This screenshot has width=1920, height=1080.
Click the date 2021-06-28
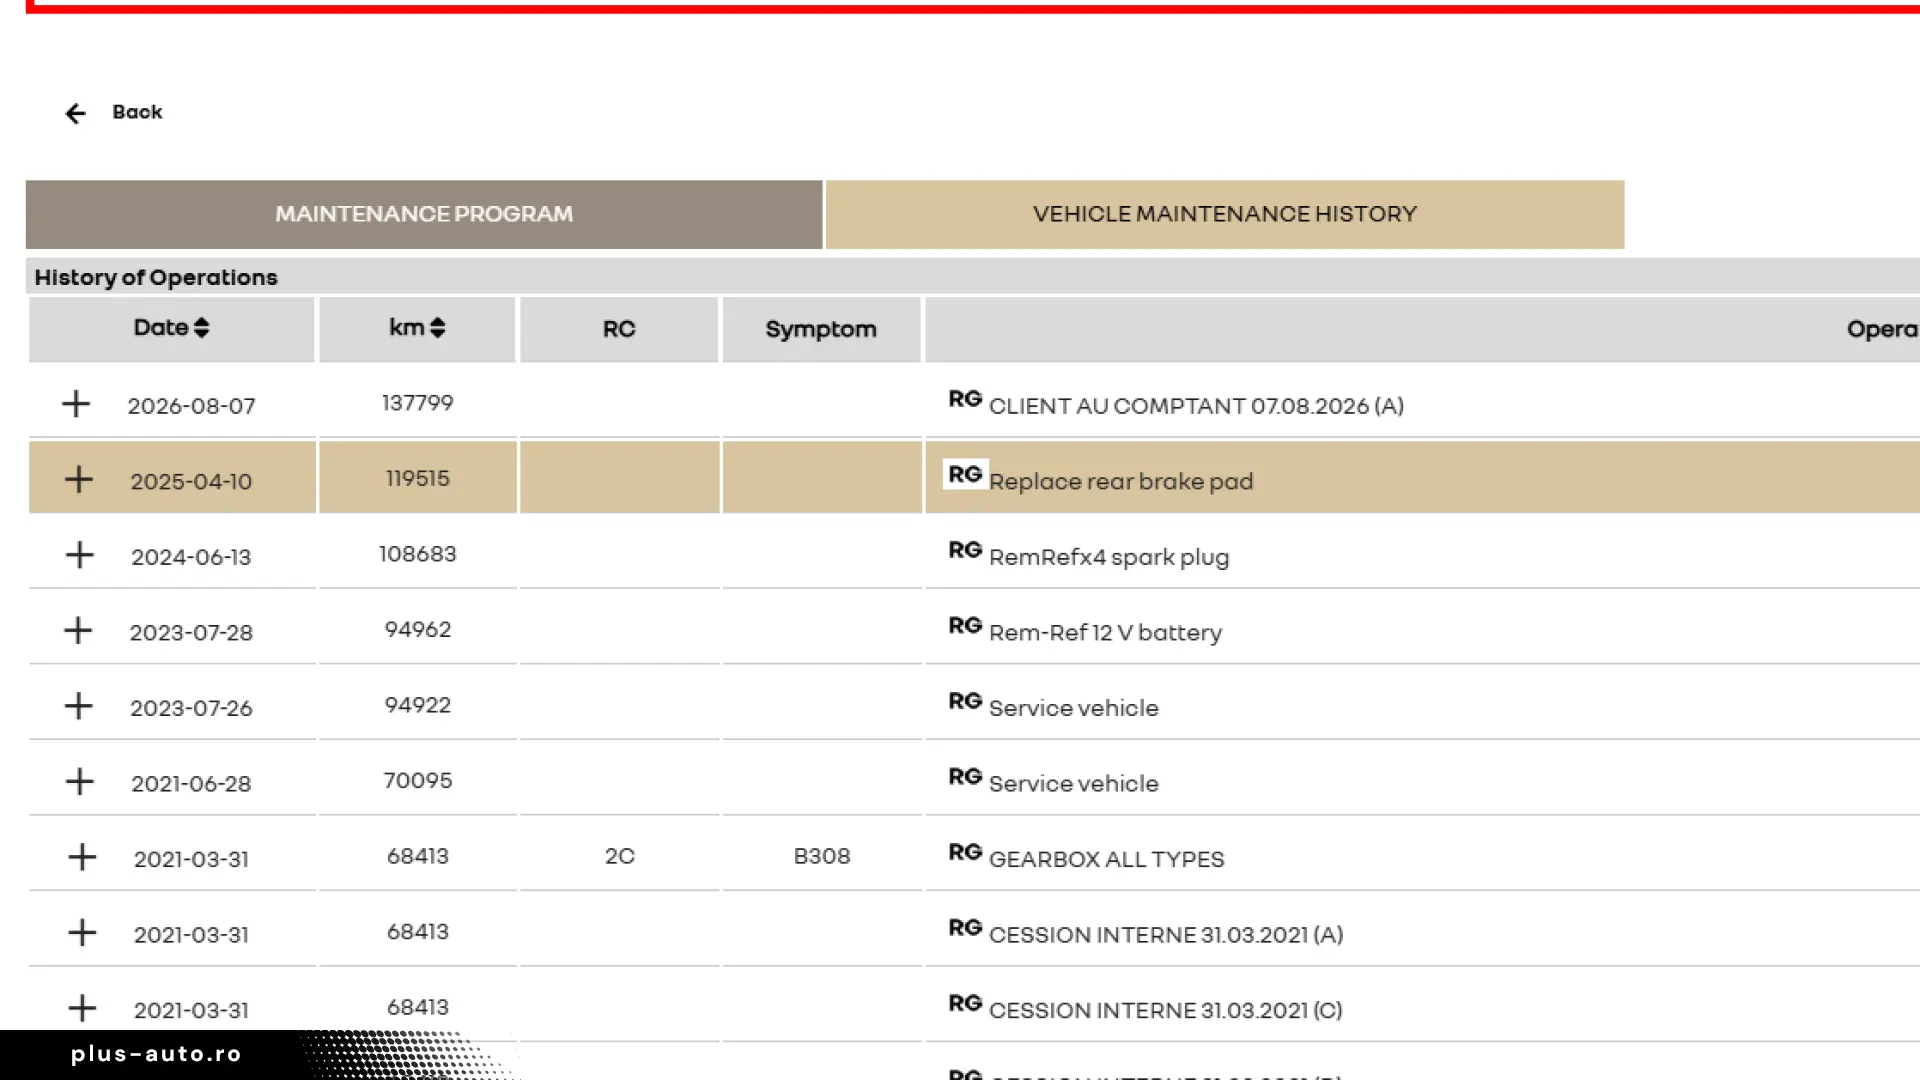point(191,784)
